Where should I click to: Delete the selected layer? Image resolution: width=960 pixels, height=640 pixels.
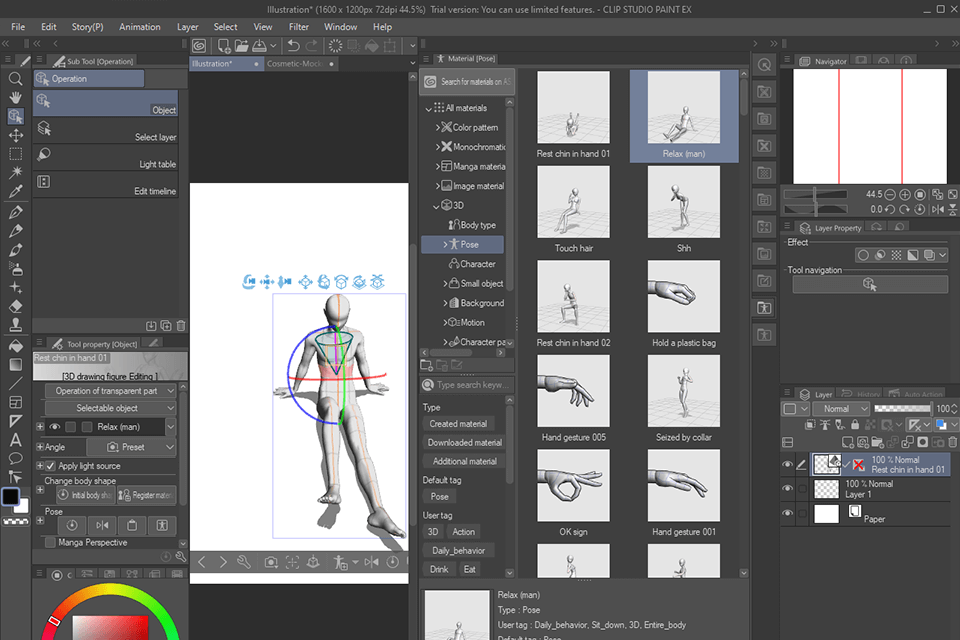(x=951, y=443)
